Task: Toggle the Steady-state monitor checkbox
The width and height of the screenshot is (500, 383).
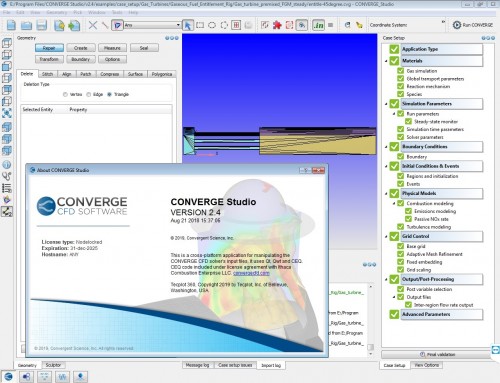Action: pyautogui.click(x=408, y=122)
